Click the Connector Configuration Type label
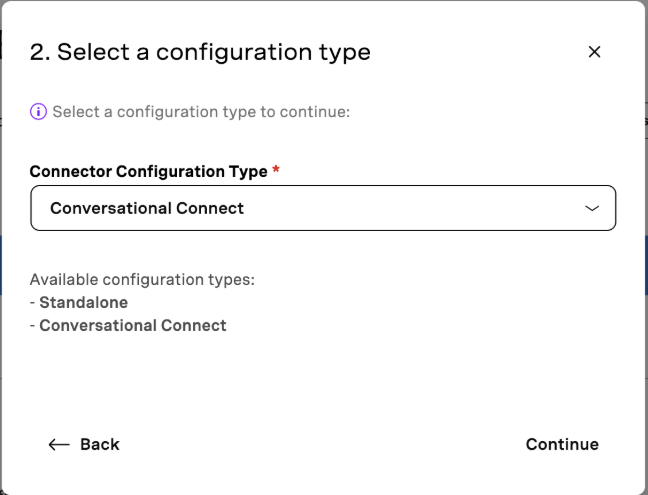 coord(148,171)
